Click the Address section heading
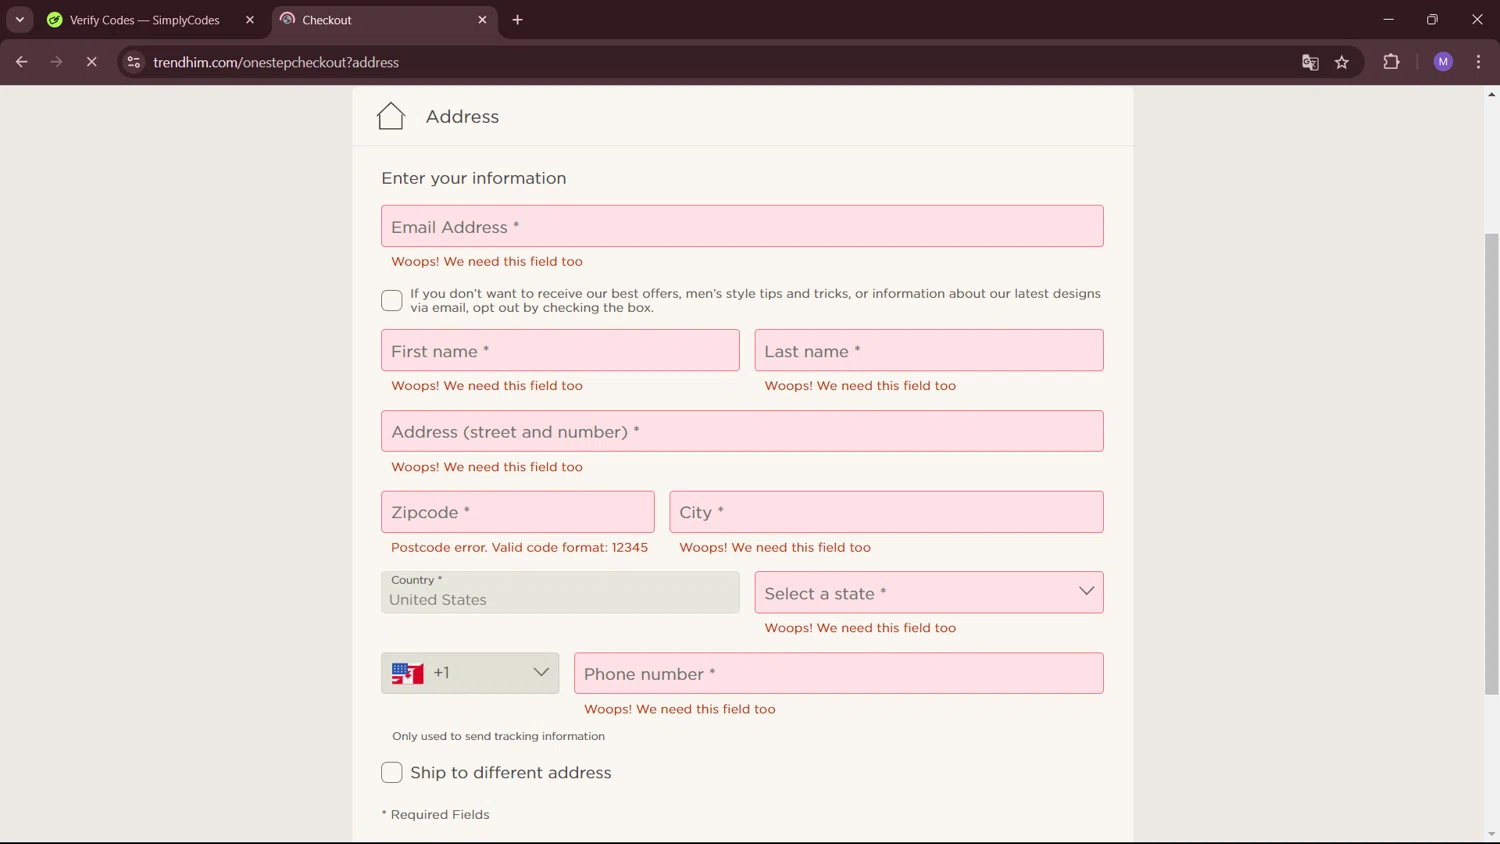 462,116
